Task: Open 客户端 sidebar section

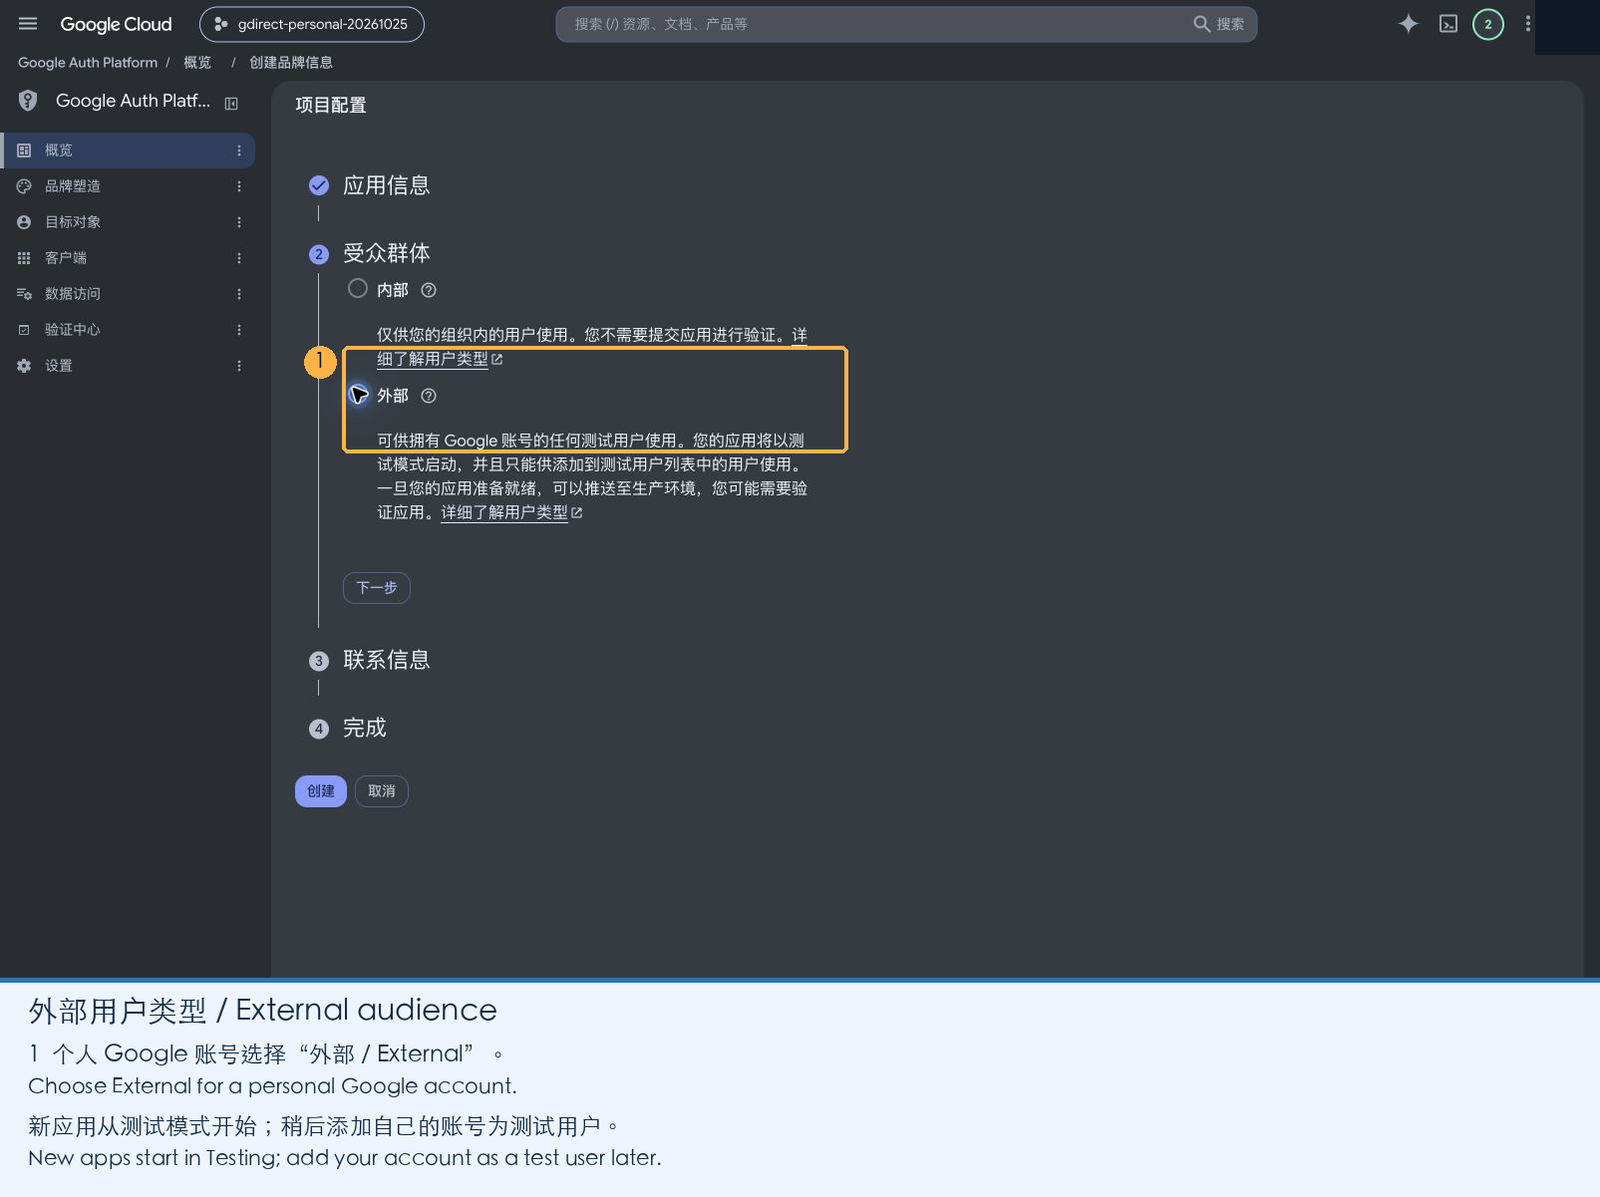Action: (128, 258)
